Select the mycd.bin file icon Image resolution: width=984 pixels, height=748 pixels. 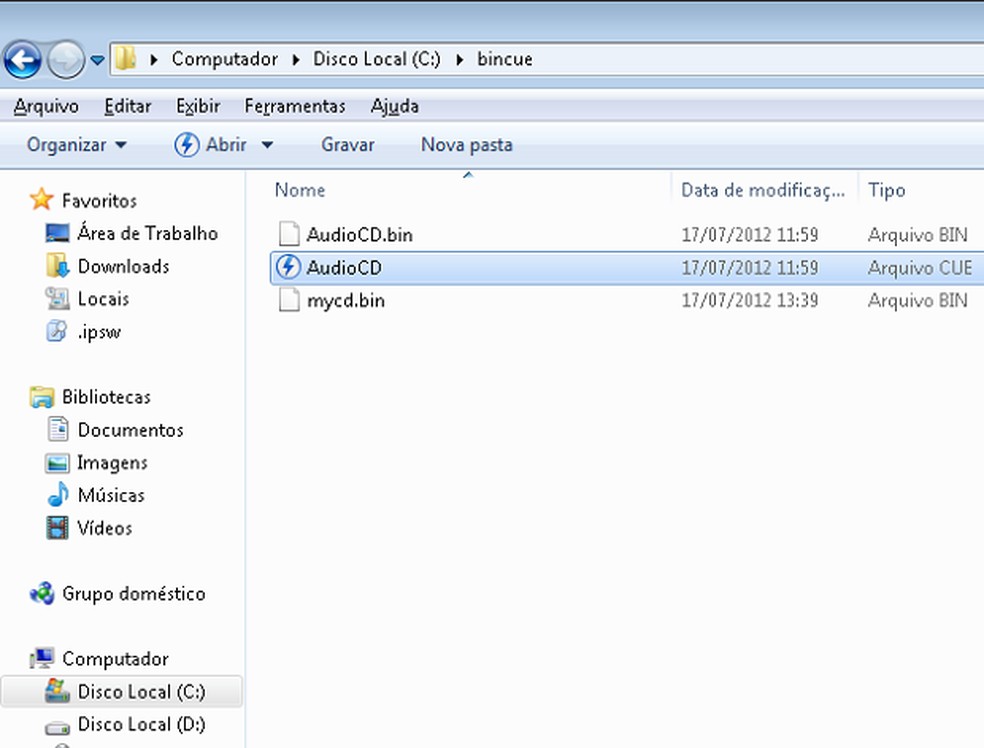[x=289, y=299]
